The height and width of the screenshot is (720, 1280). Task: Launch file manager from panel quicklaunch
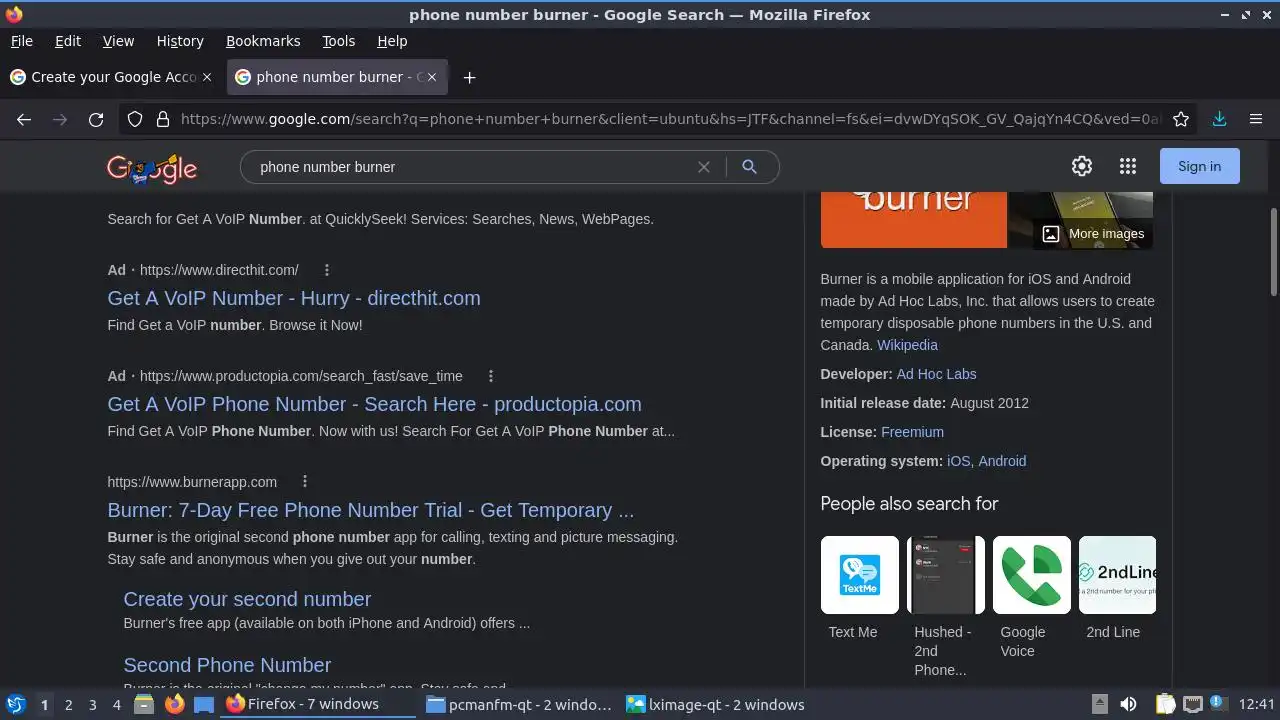[144, 704]
